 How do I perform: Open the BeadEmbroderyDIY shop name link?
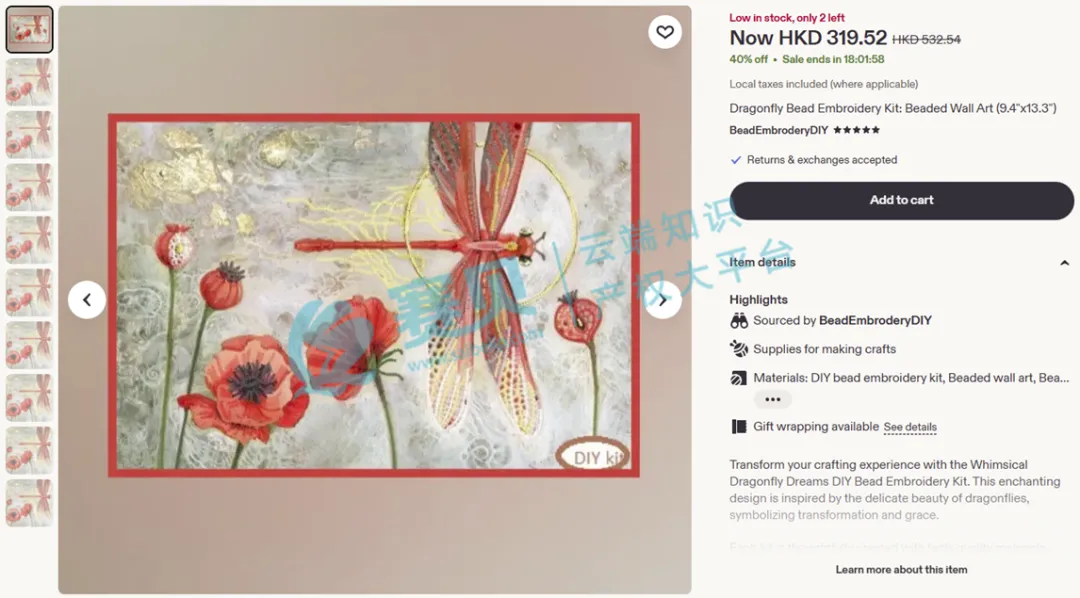pos(778,130)
